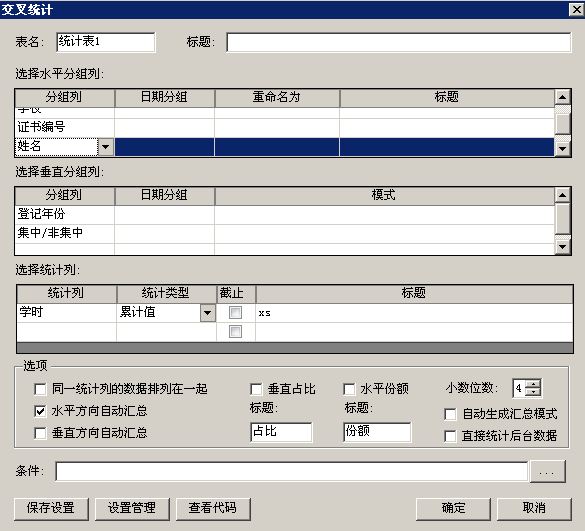Click 分组列 header in horizontal grouping table

(65, 98)
